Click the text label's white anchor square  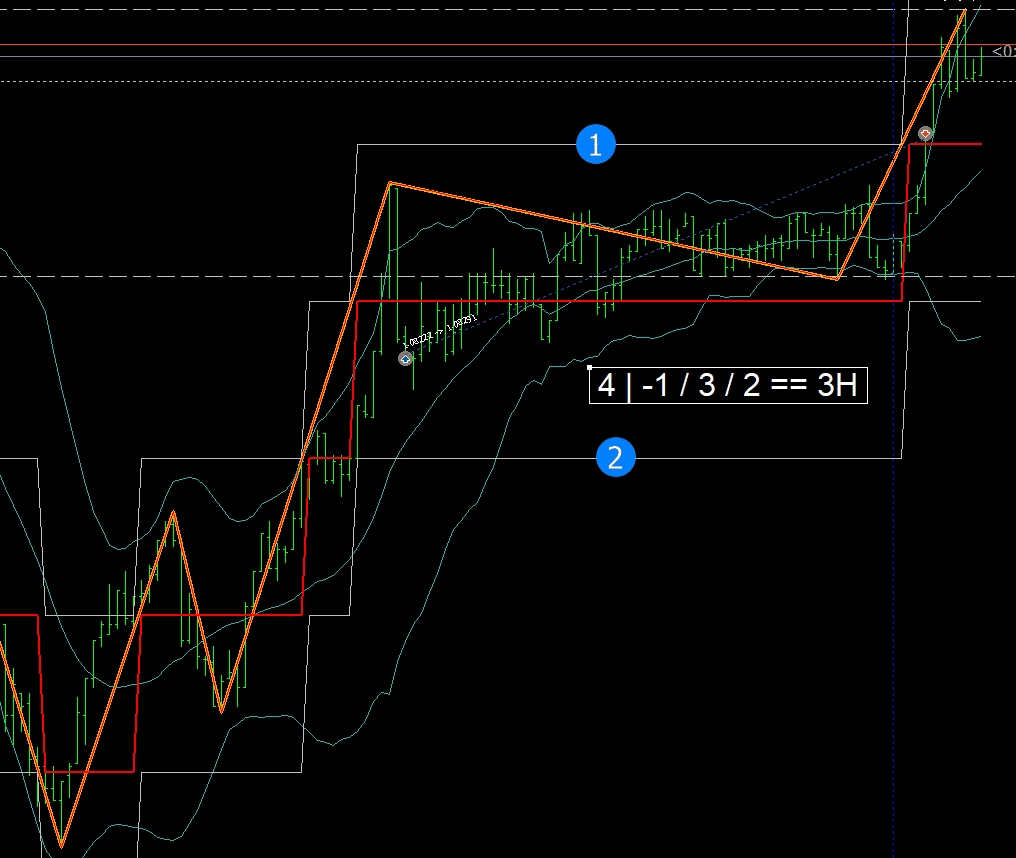590,368
